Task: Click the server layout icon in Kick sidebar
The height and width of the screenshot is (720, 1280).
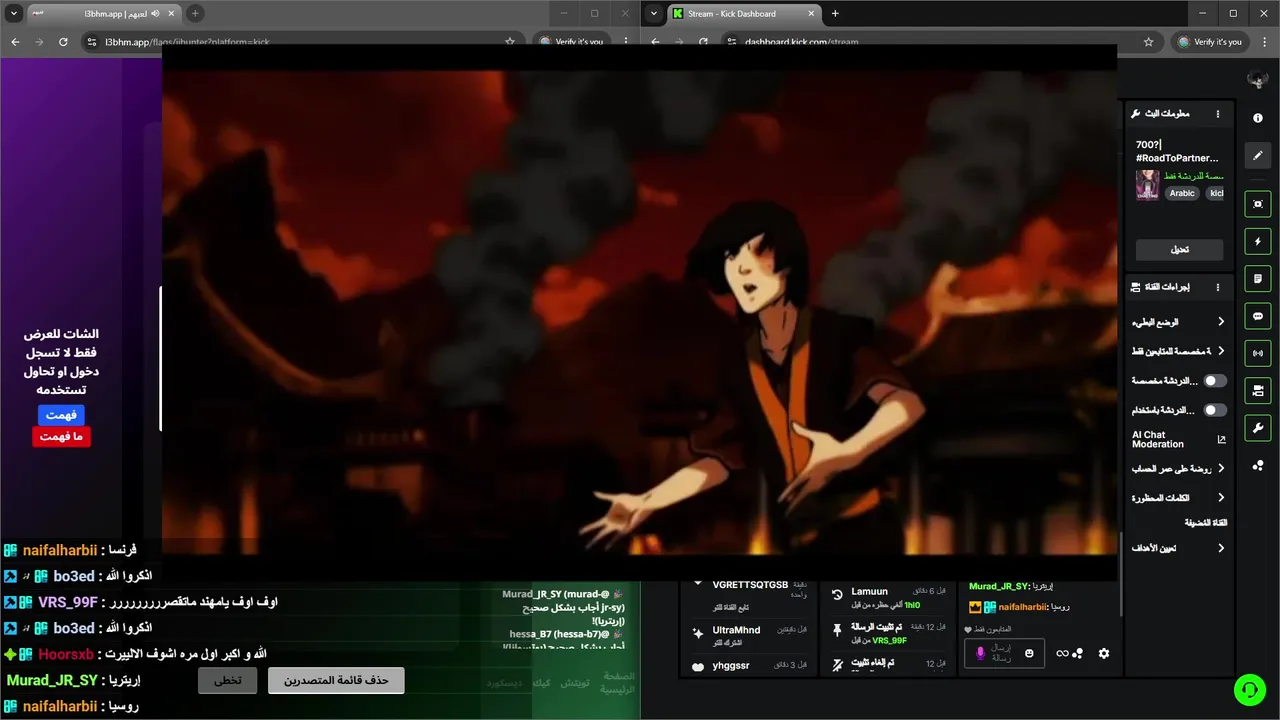Action: [x=1258, y=390]
